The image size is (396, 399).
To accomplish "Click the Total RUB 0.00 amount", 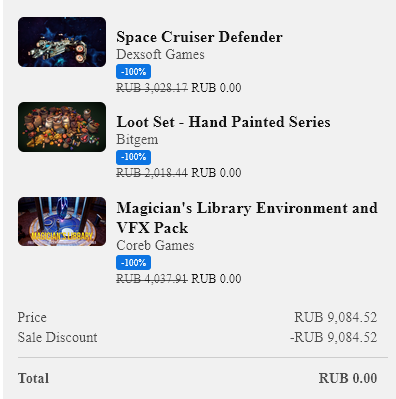I will click(348, 378).
